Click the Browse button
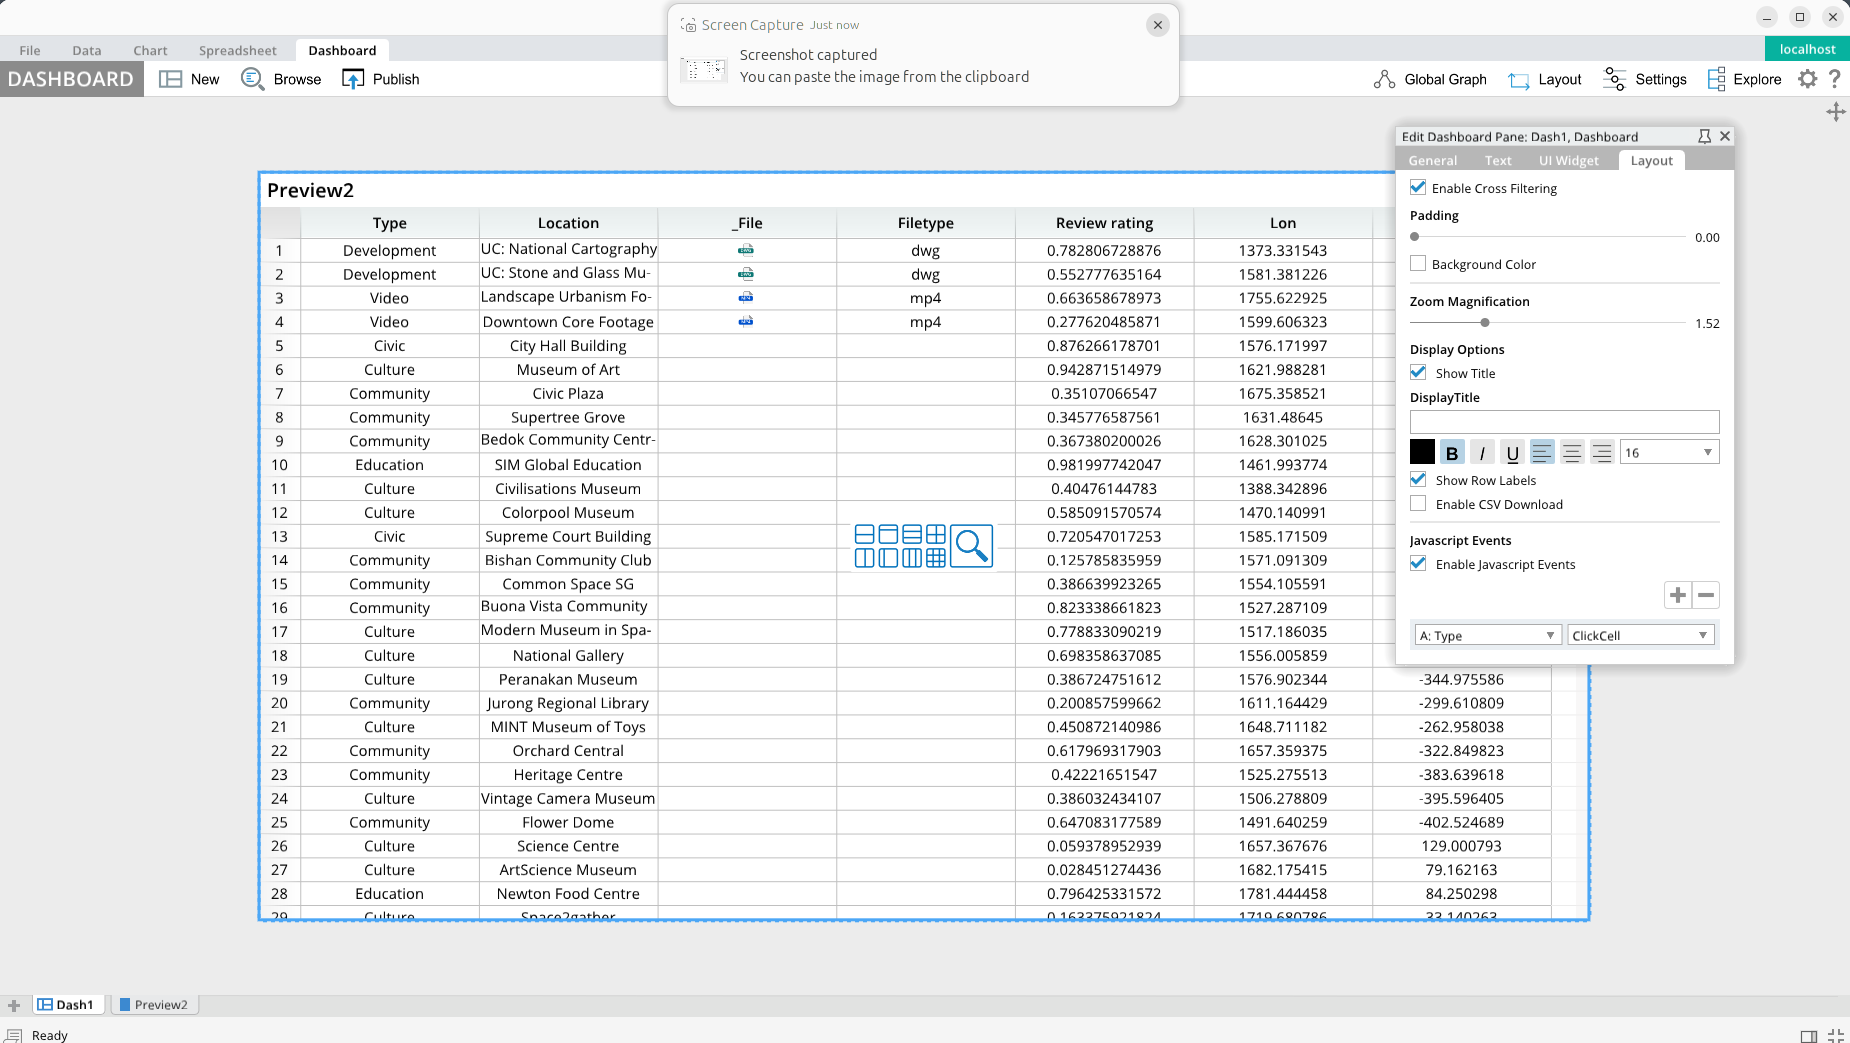This screenshot has width=1850, height=1043. pyautogui.click(x=282, y=80)
